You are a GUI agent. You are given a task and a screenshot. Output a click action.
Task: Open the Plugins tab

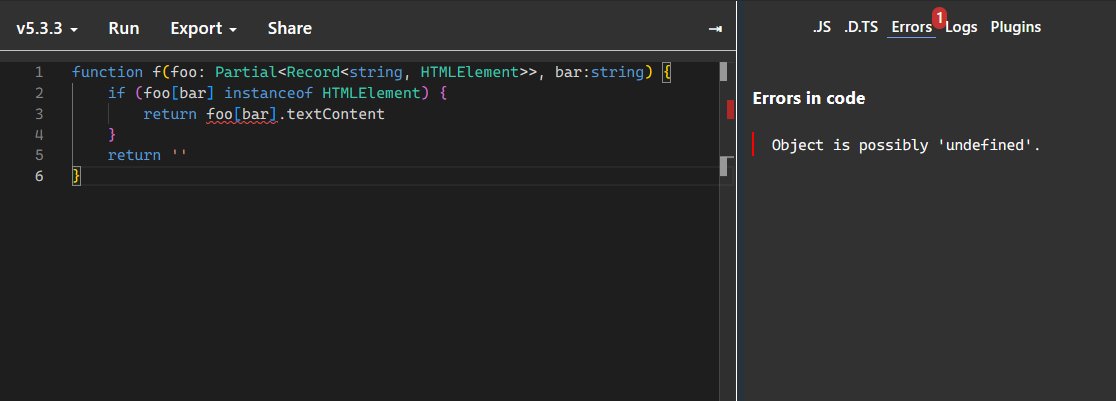pos(1015,27)
